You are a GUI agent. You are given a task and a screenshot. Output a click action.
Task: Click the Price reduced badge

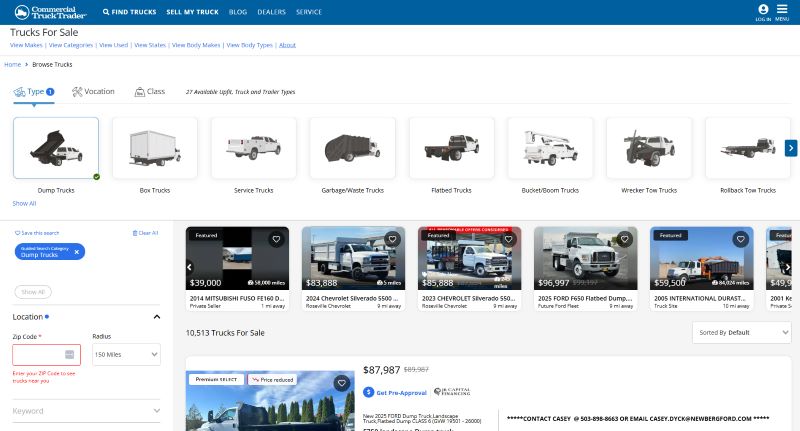coord(272,380)
